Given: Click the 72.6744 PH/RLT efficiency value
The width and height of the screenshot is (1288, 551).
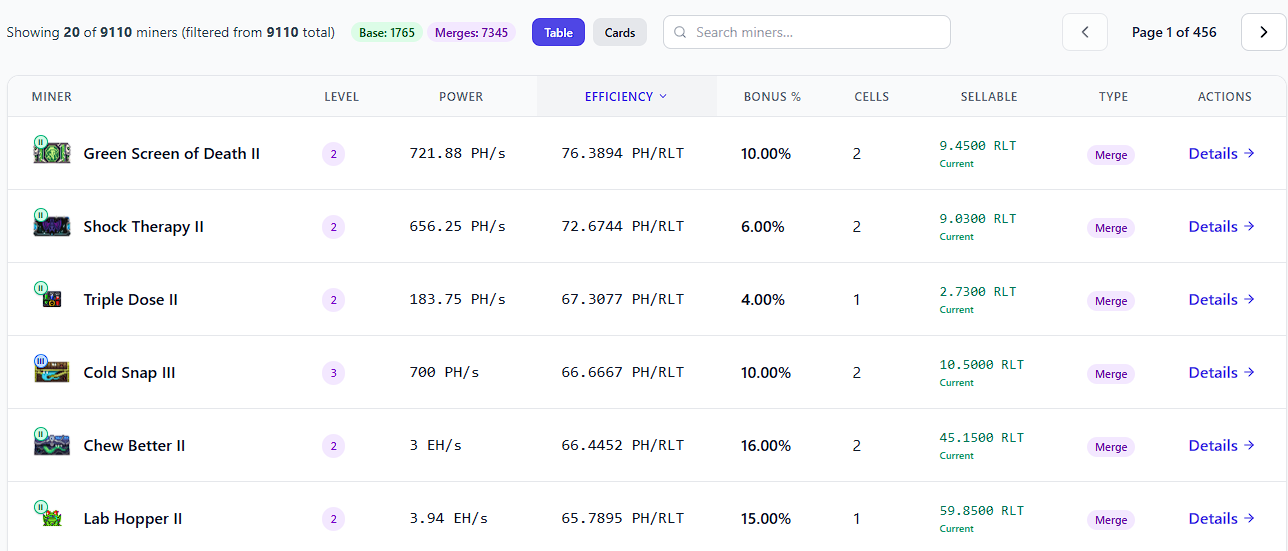Looking at the screenshot, I should click(x=623, y=226).
